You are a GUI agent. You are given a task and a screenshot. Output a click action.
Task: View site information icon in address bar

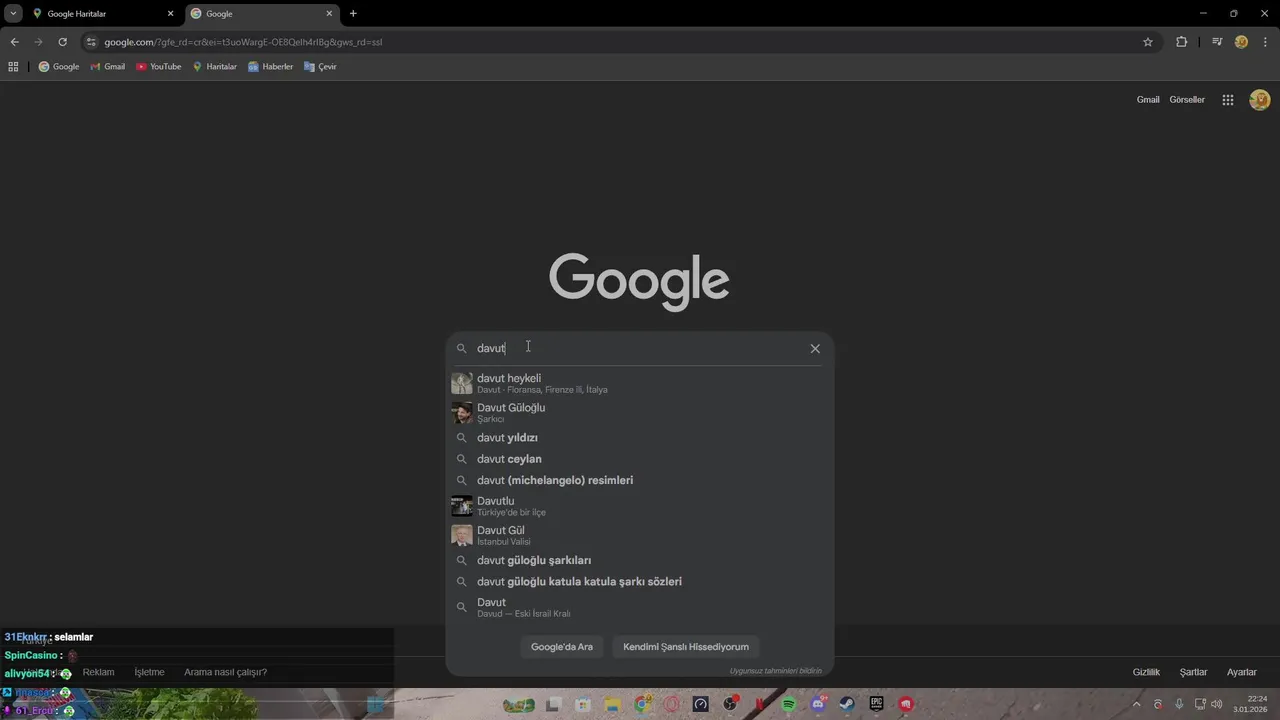click(91, 42)
